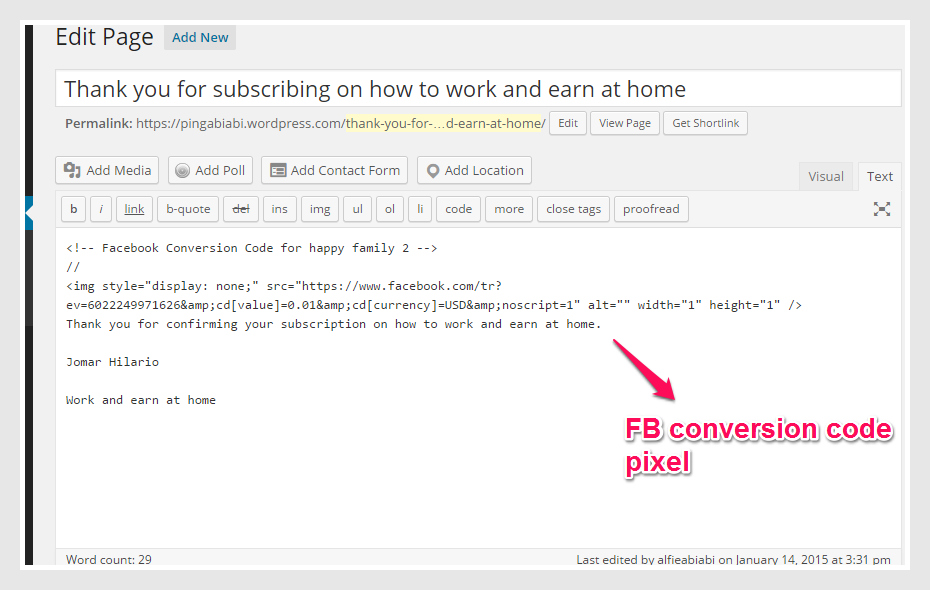Viewport: 930px width, 590px height.
Task: Click into the page title field
Action: point(478,89)
